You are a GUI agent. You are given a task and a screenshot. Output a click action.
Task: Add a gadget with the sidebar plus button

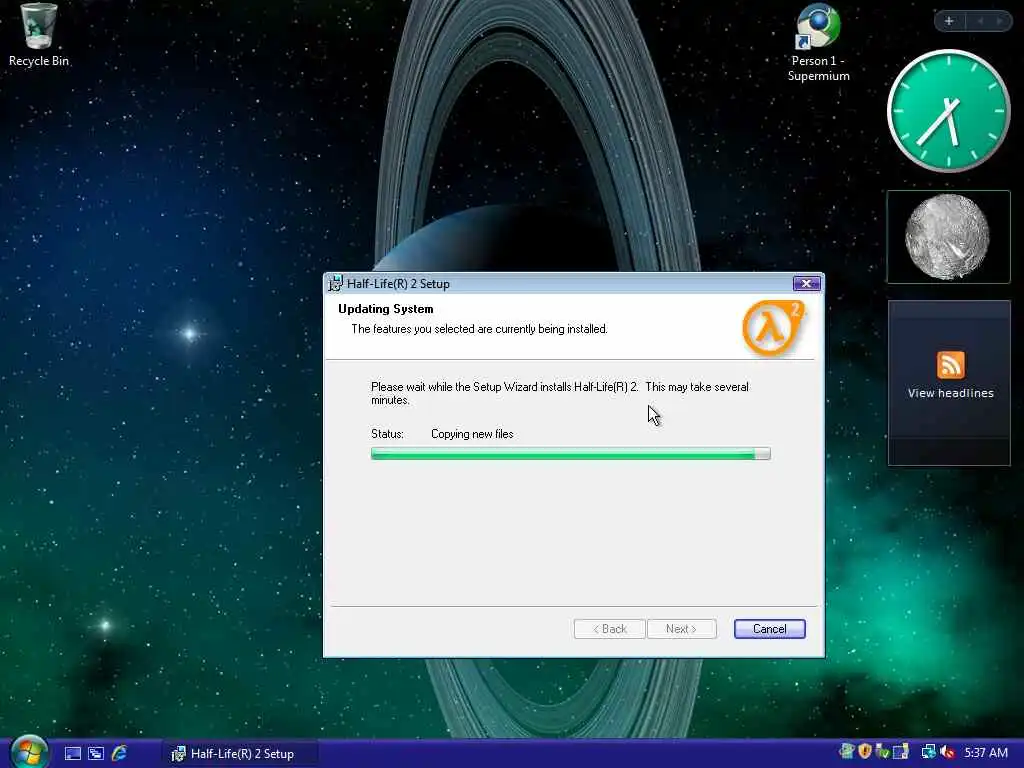949,22
